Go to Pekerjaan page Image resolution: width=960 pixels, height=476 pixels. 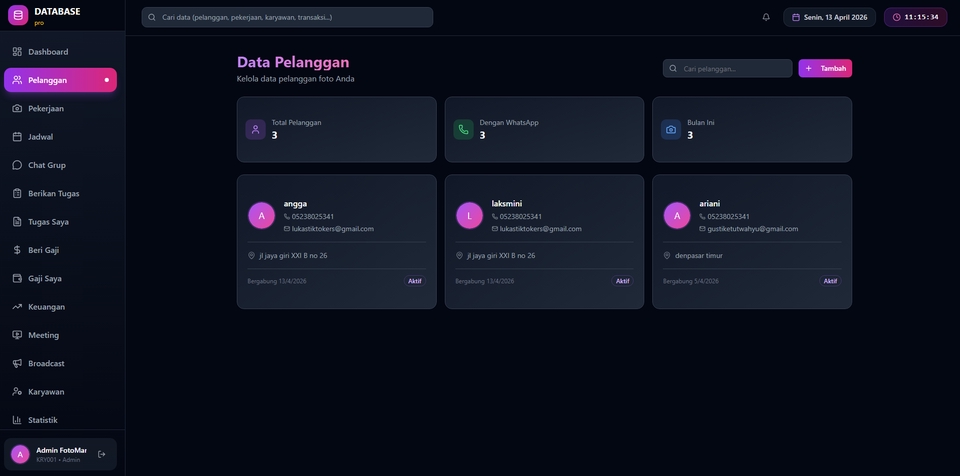[x=60, y=108]
